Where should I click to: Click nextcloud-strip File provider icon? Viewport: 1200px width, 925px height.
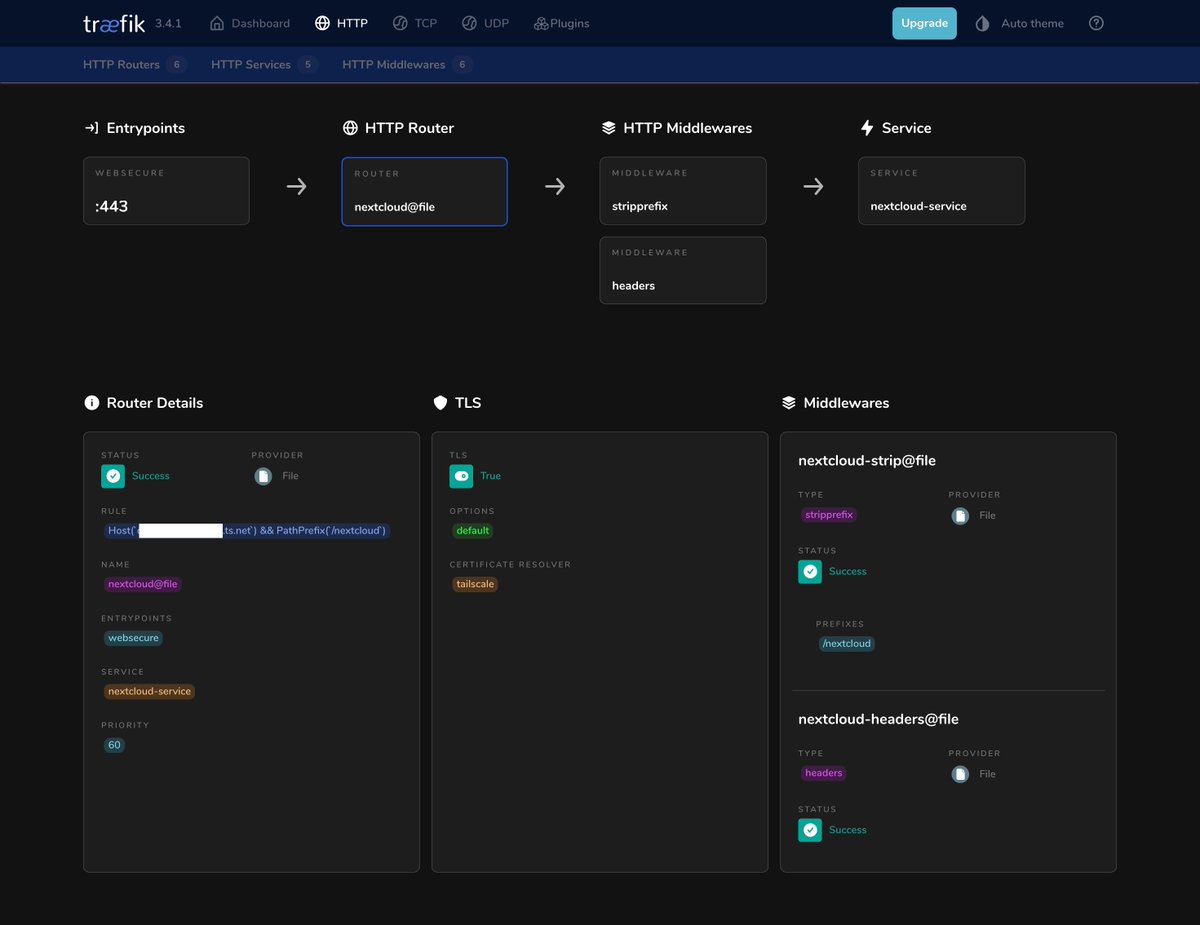pyautogui.click(x=960, y=516)
